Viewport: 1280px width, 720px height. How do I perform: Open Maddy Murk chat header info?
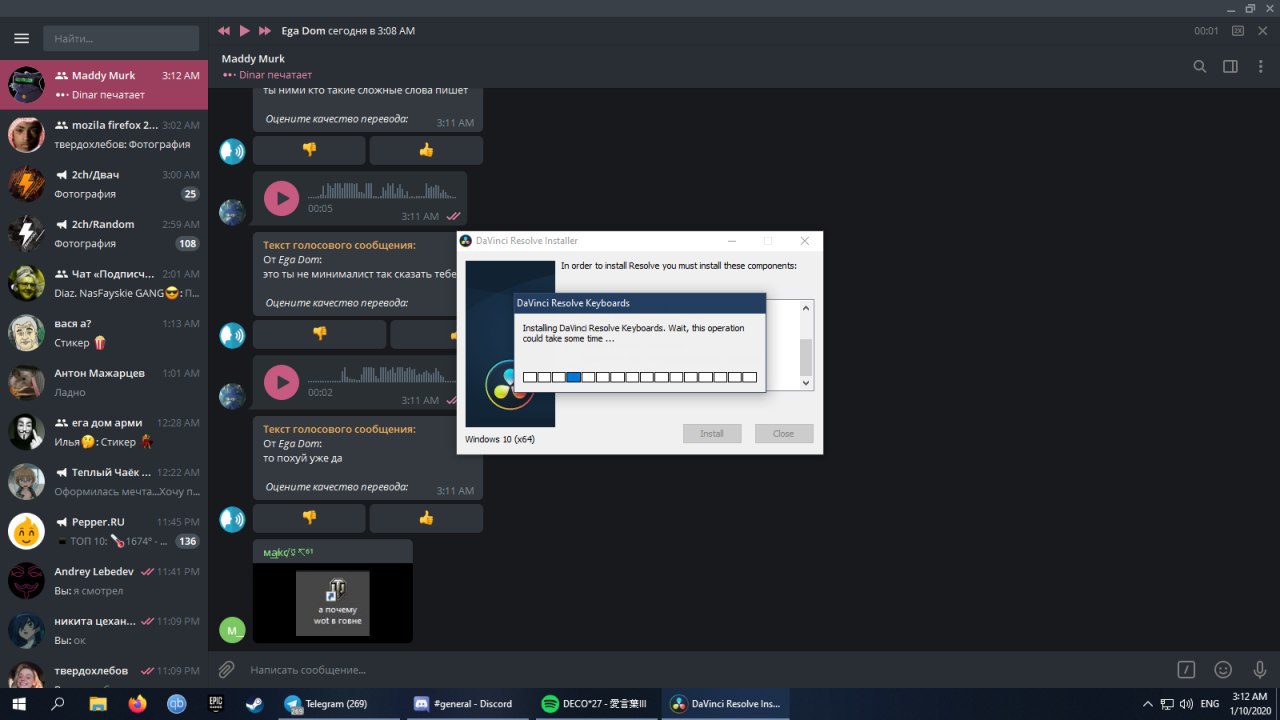[253, 59]
